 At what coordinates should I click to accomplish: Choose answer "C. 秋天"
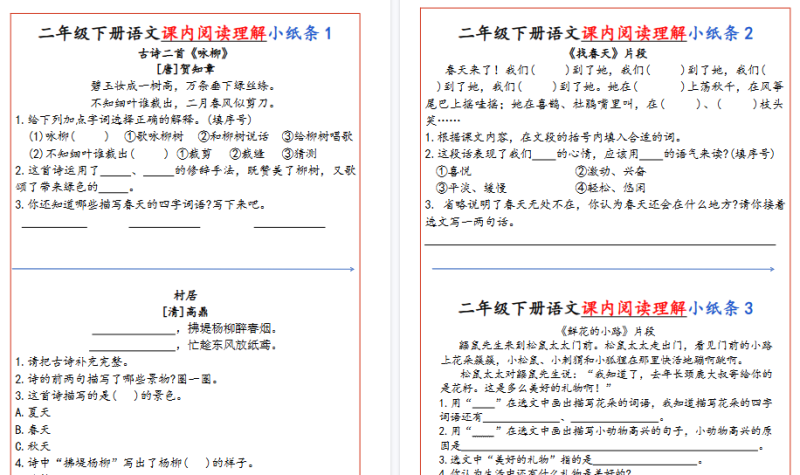tap(33, 446)
